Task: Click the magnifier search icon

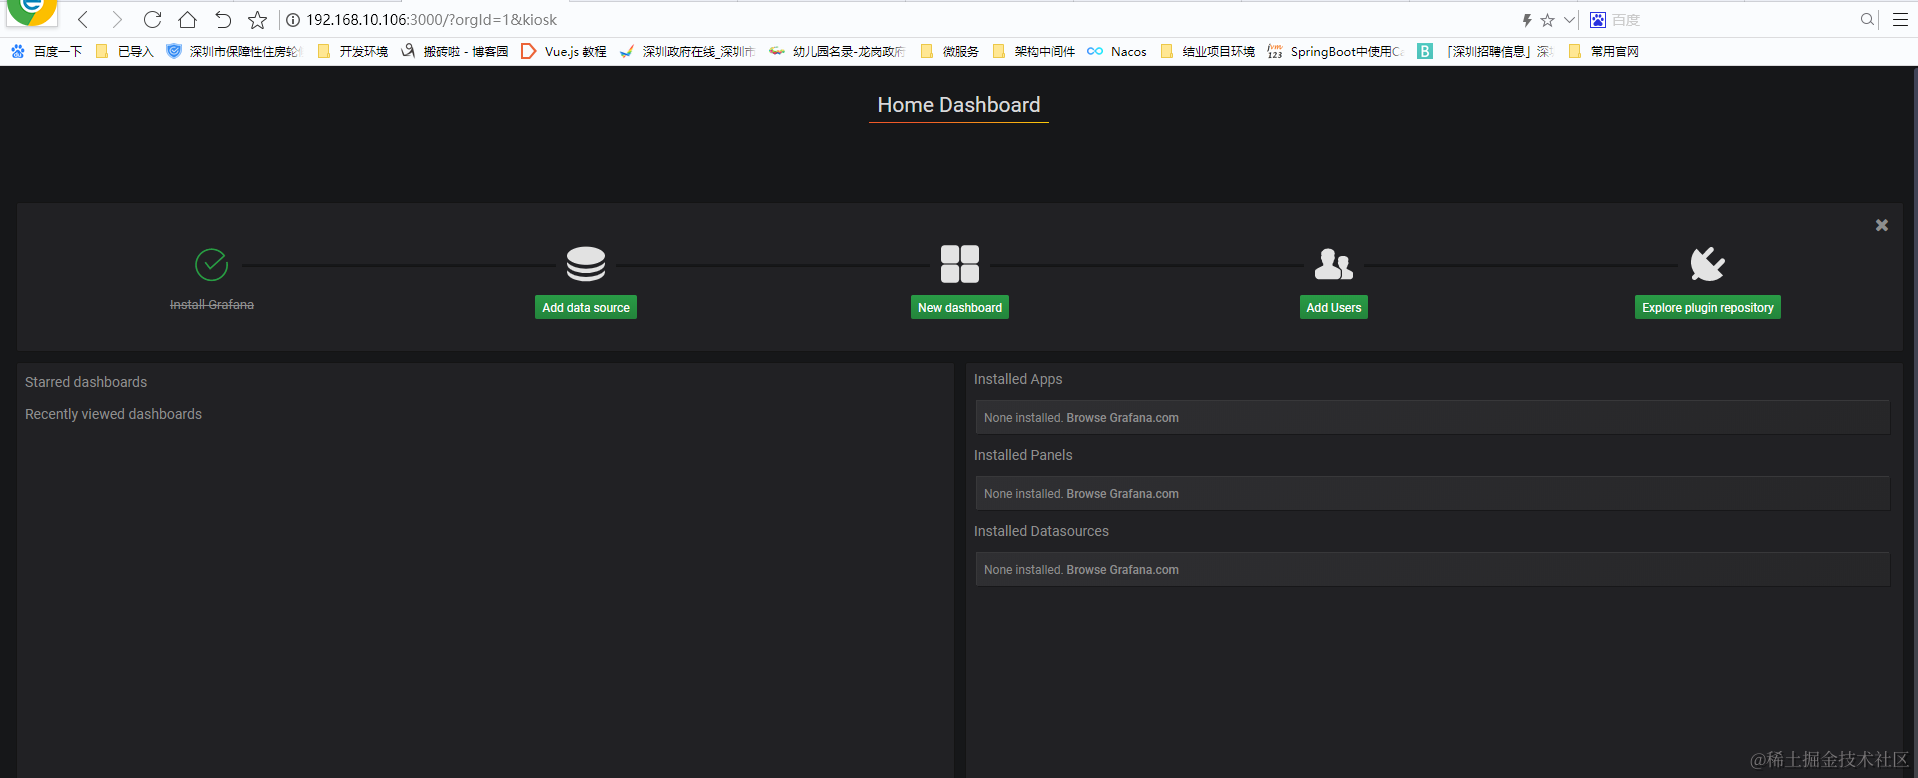Action: (1867, 20)
